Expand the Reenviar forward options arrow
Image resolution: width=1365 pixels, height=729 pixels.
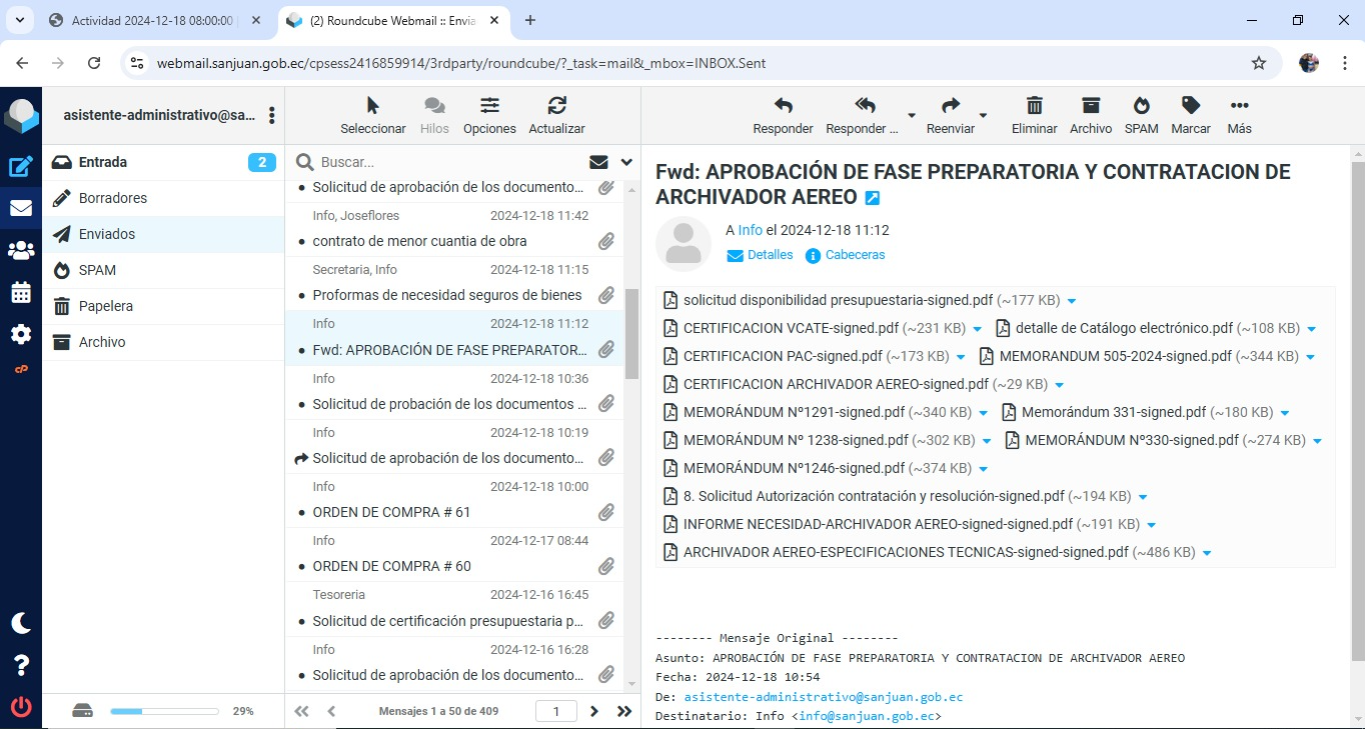pyautogui.click(x=983, y=115)
